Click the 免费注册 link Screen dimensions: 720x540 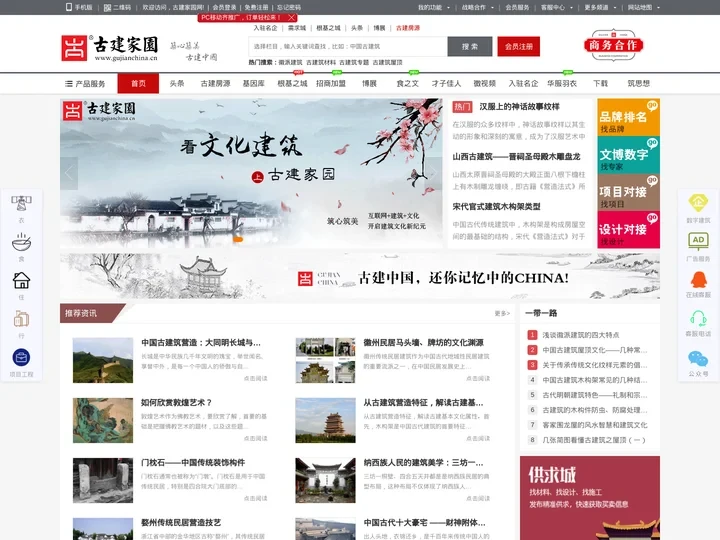point(256,7)
